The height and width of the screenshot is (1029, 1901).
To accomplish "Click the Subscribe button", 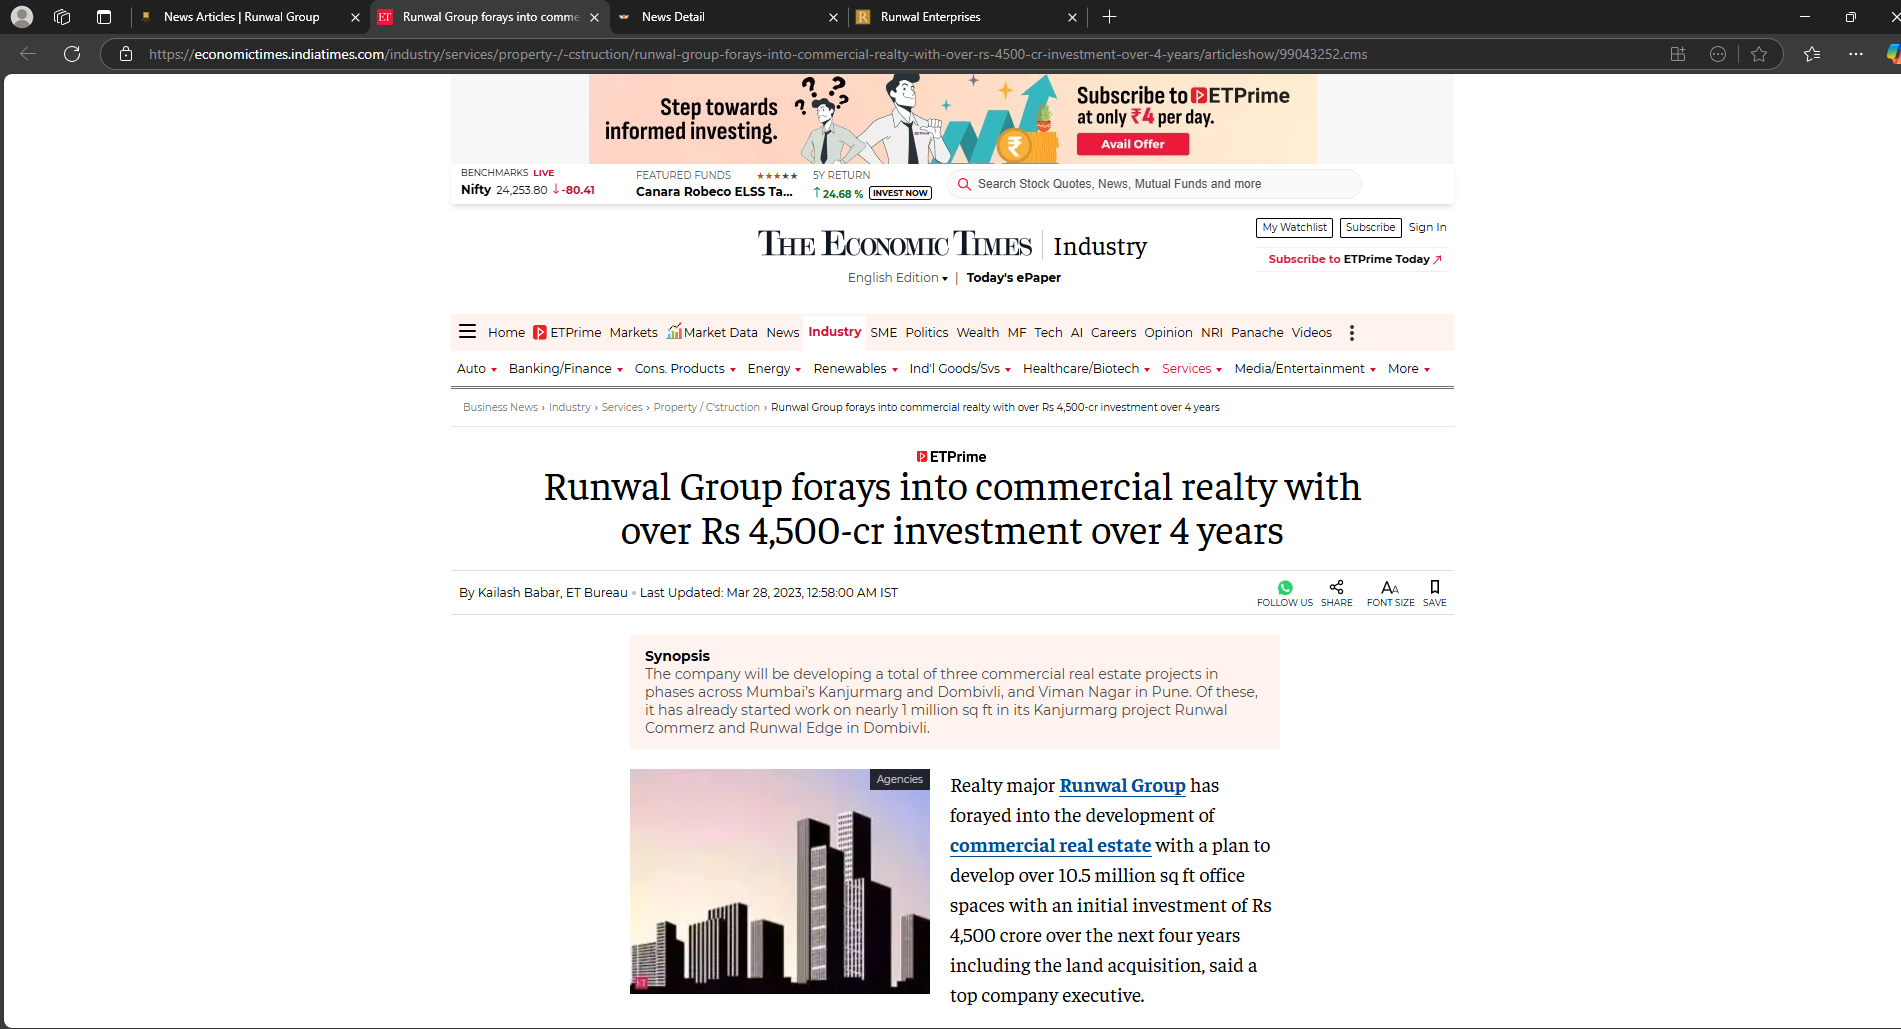I will 1370,227.
